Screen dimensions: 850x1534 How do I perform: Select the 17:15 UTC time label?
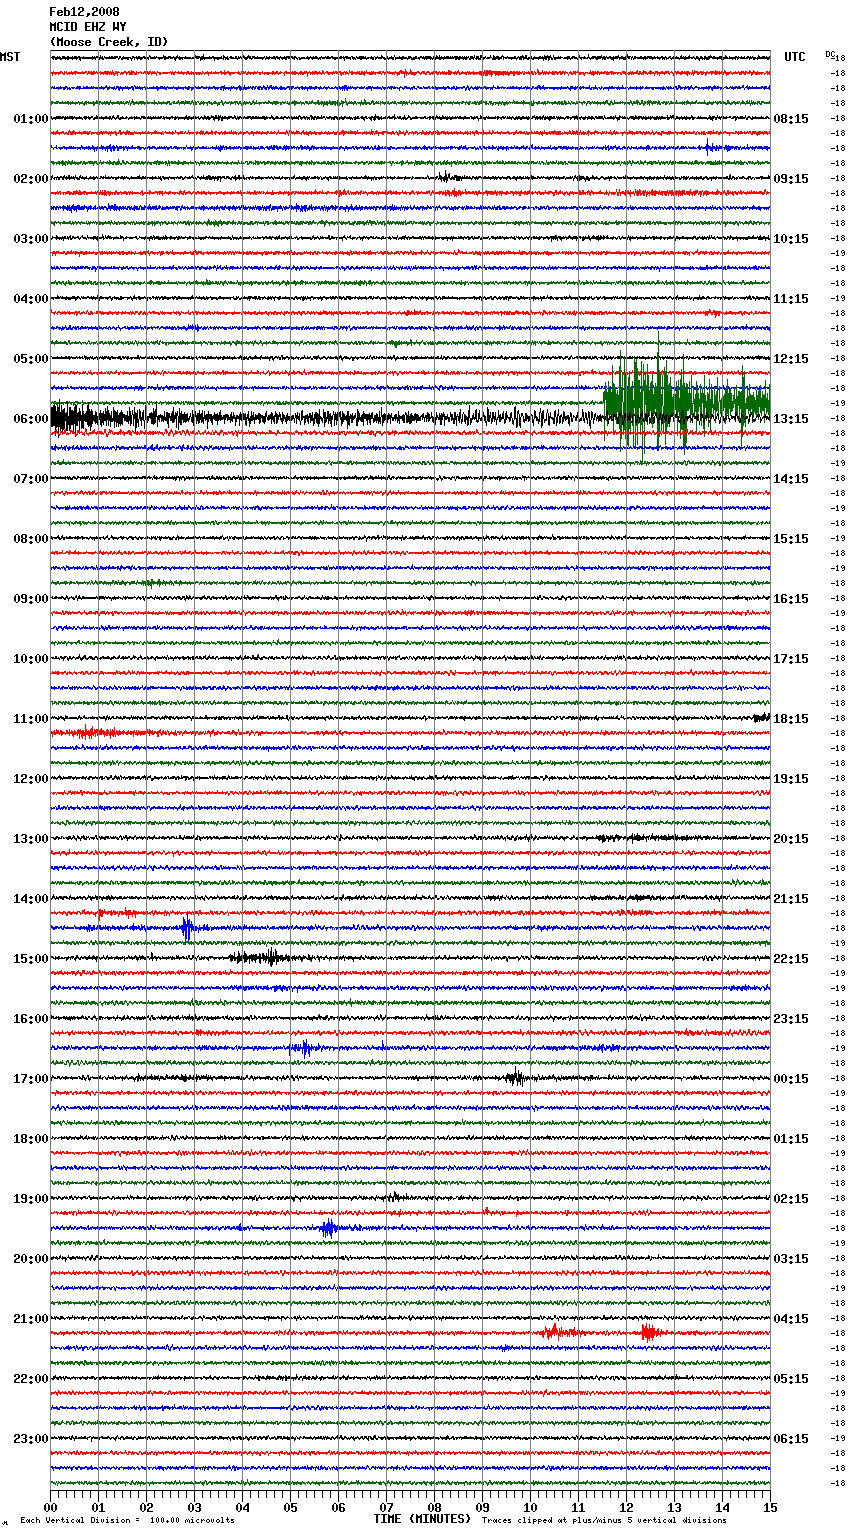point(791,659)
